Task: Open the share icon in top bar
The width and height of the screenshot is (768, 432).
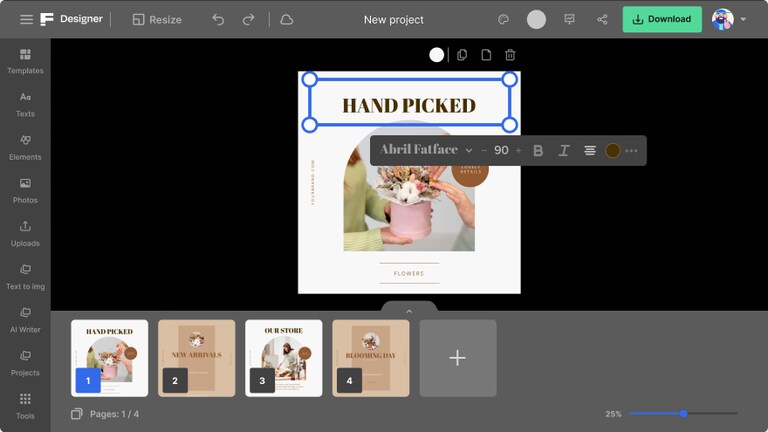Action: [602, 19]
